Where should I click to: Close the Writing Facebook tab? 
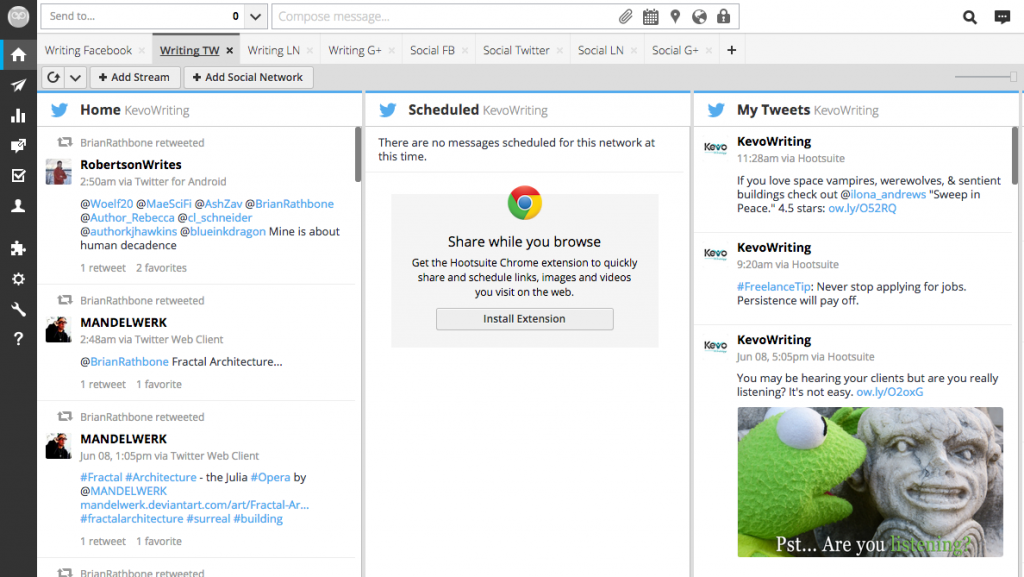coord(142,50)
